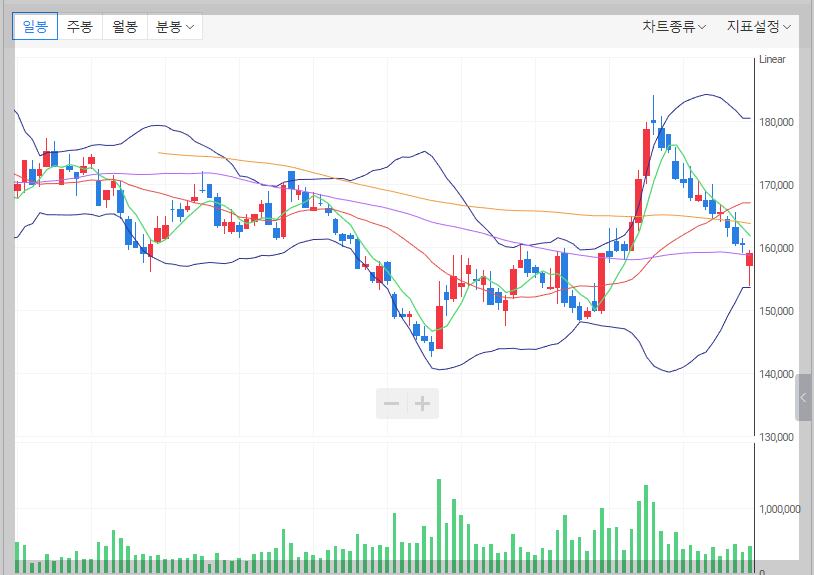Click the 140,000 price axis label
The width and height of the screenshot is (814, 575).
pyautogui.click(x=776, y=374)
